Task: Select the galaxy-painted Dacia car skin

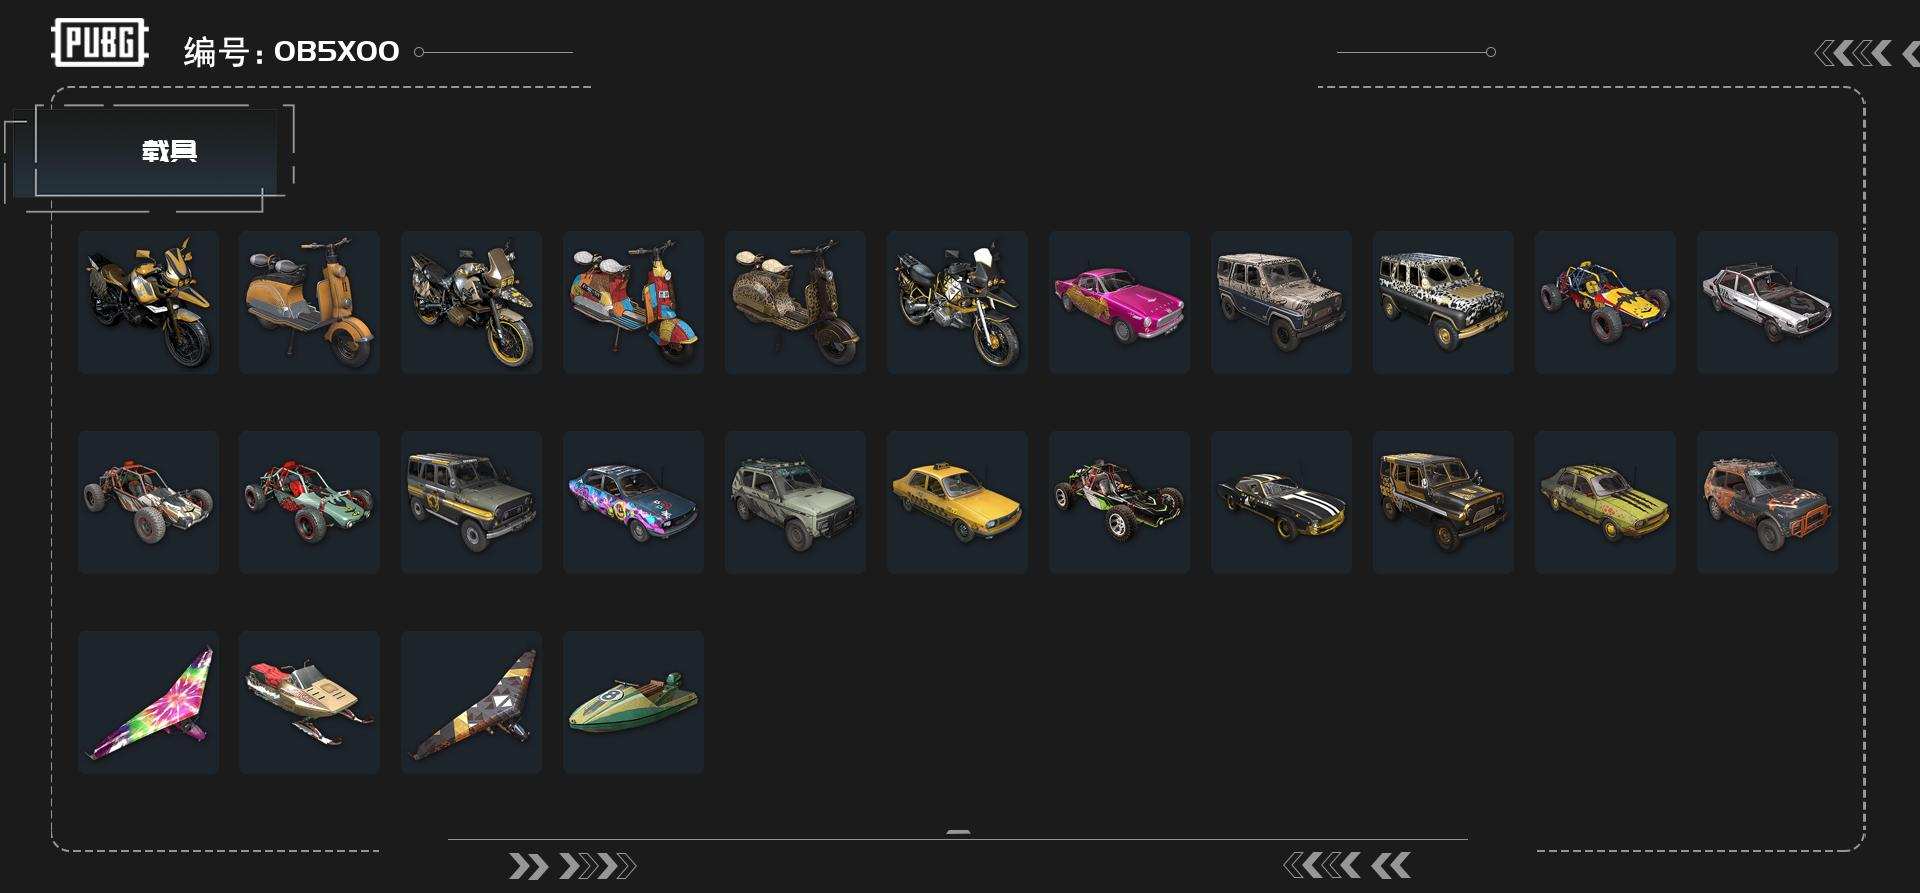Action: click(633, 502)
